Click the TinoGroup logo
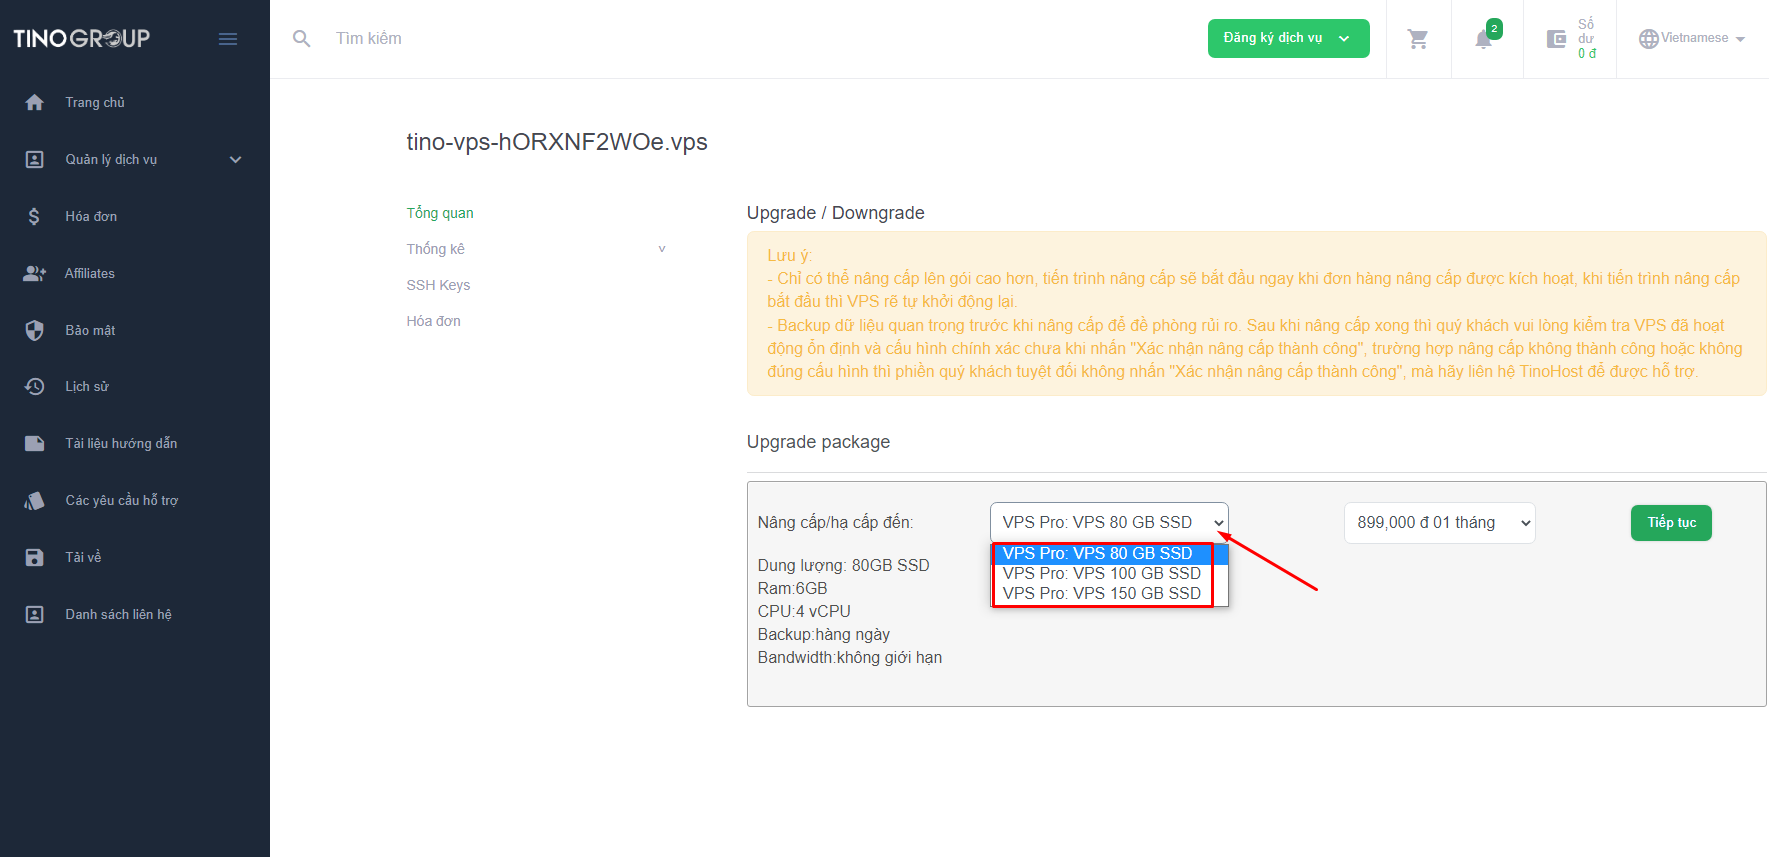This screenshot has width=1769, height=857. (81, 38)
